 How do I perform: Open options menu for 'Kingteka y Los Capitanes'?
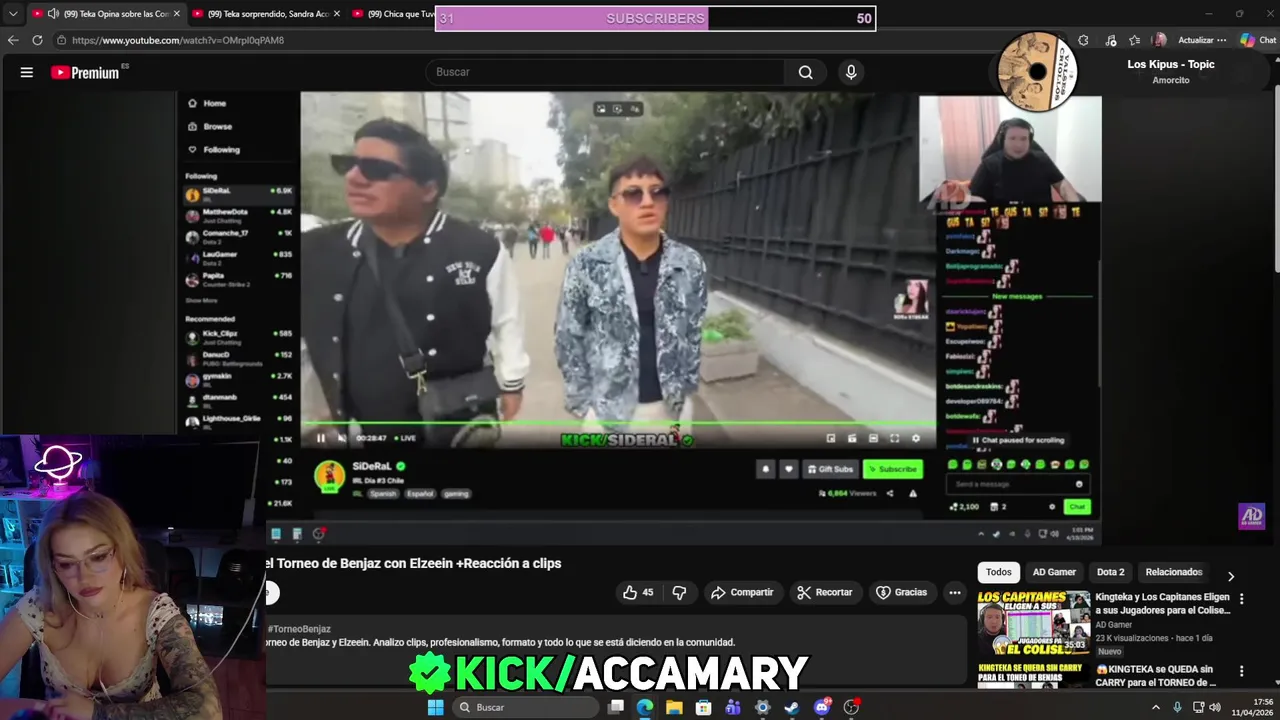pyautogui.click(x=1242, y=599)
